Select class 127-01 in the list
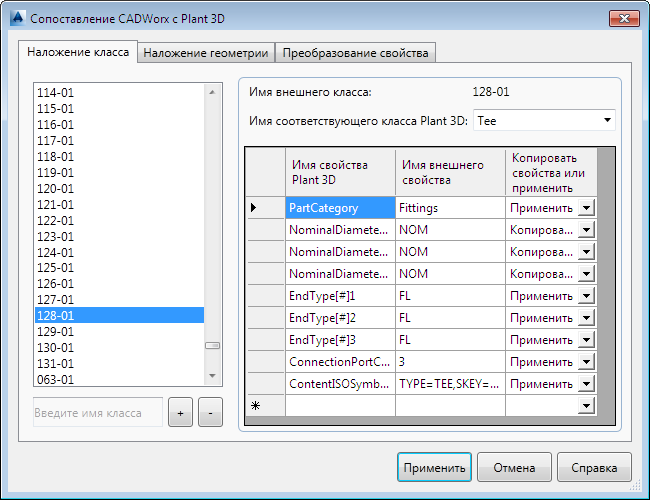 tap(119, 299)
